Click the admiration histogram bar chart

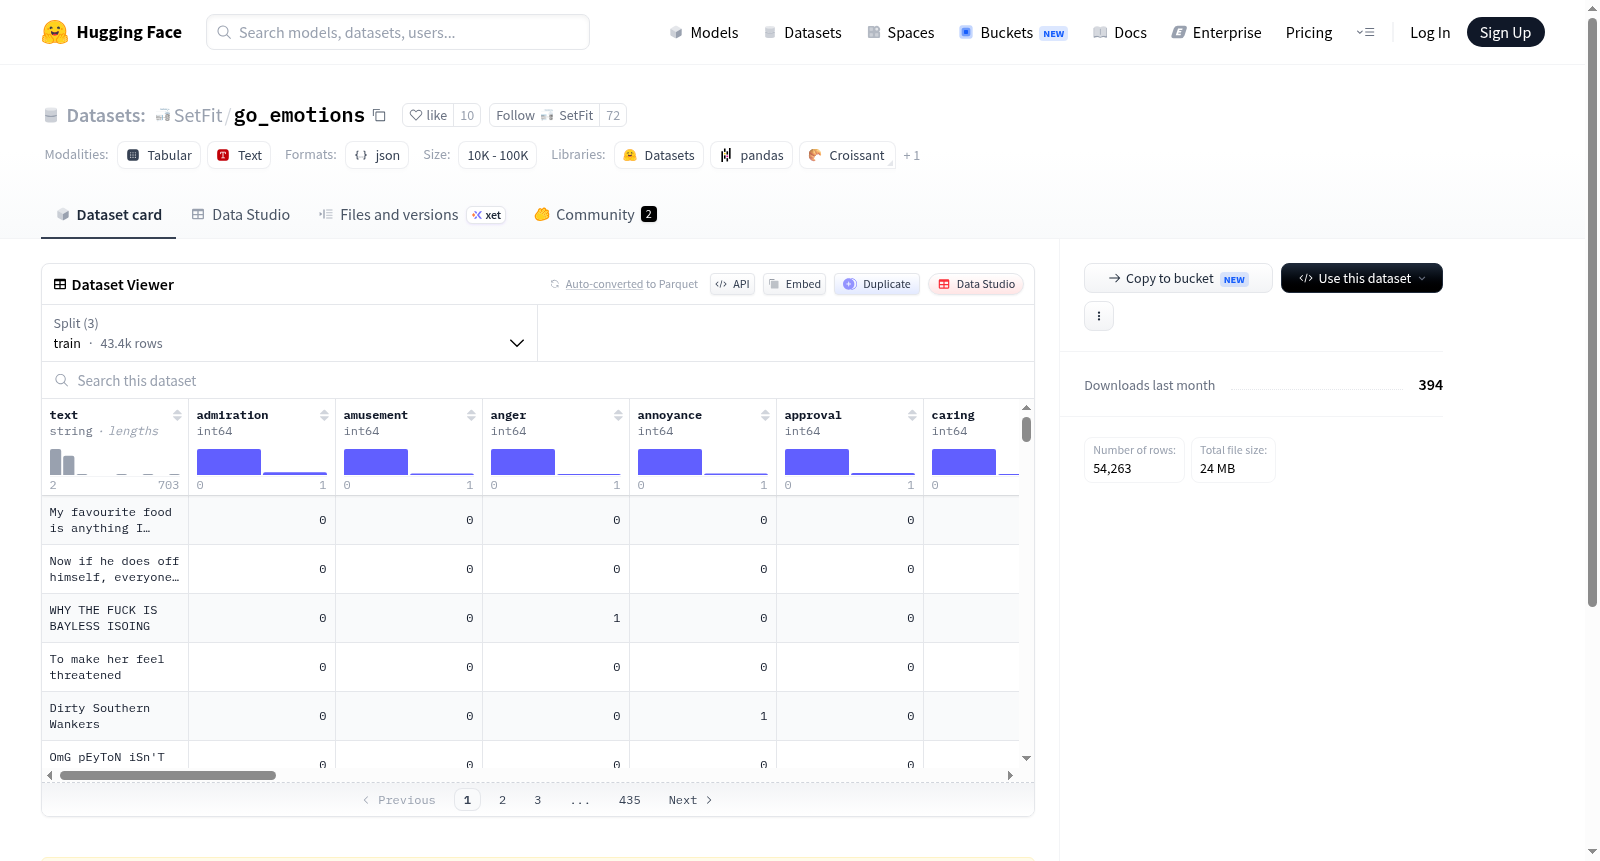click(261, 461)
